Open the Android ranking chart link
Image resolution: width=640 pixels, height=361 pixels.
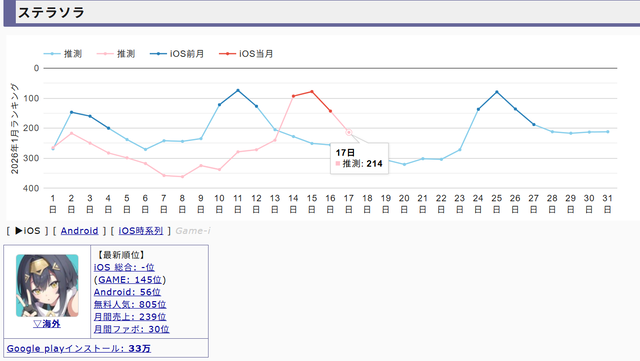80,231
